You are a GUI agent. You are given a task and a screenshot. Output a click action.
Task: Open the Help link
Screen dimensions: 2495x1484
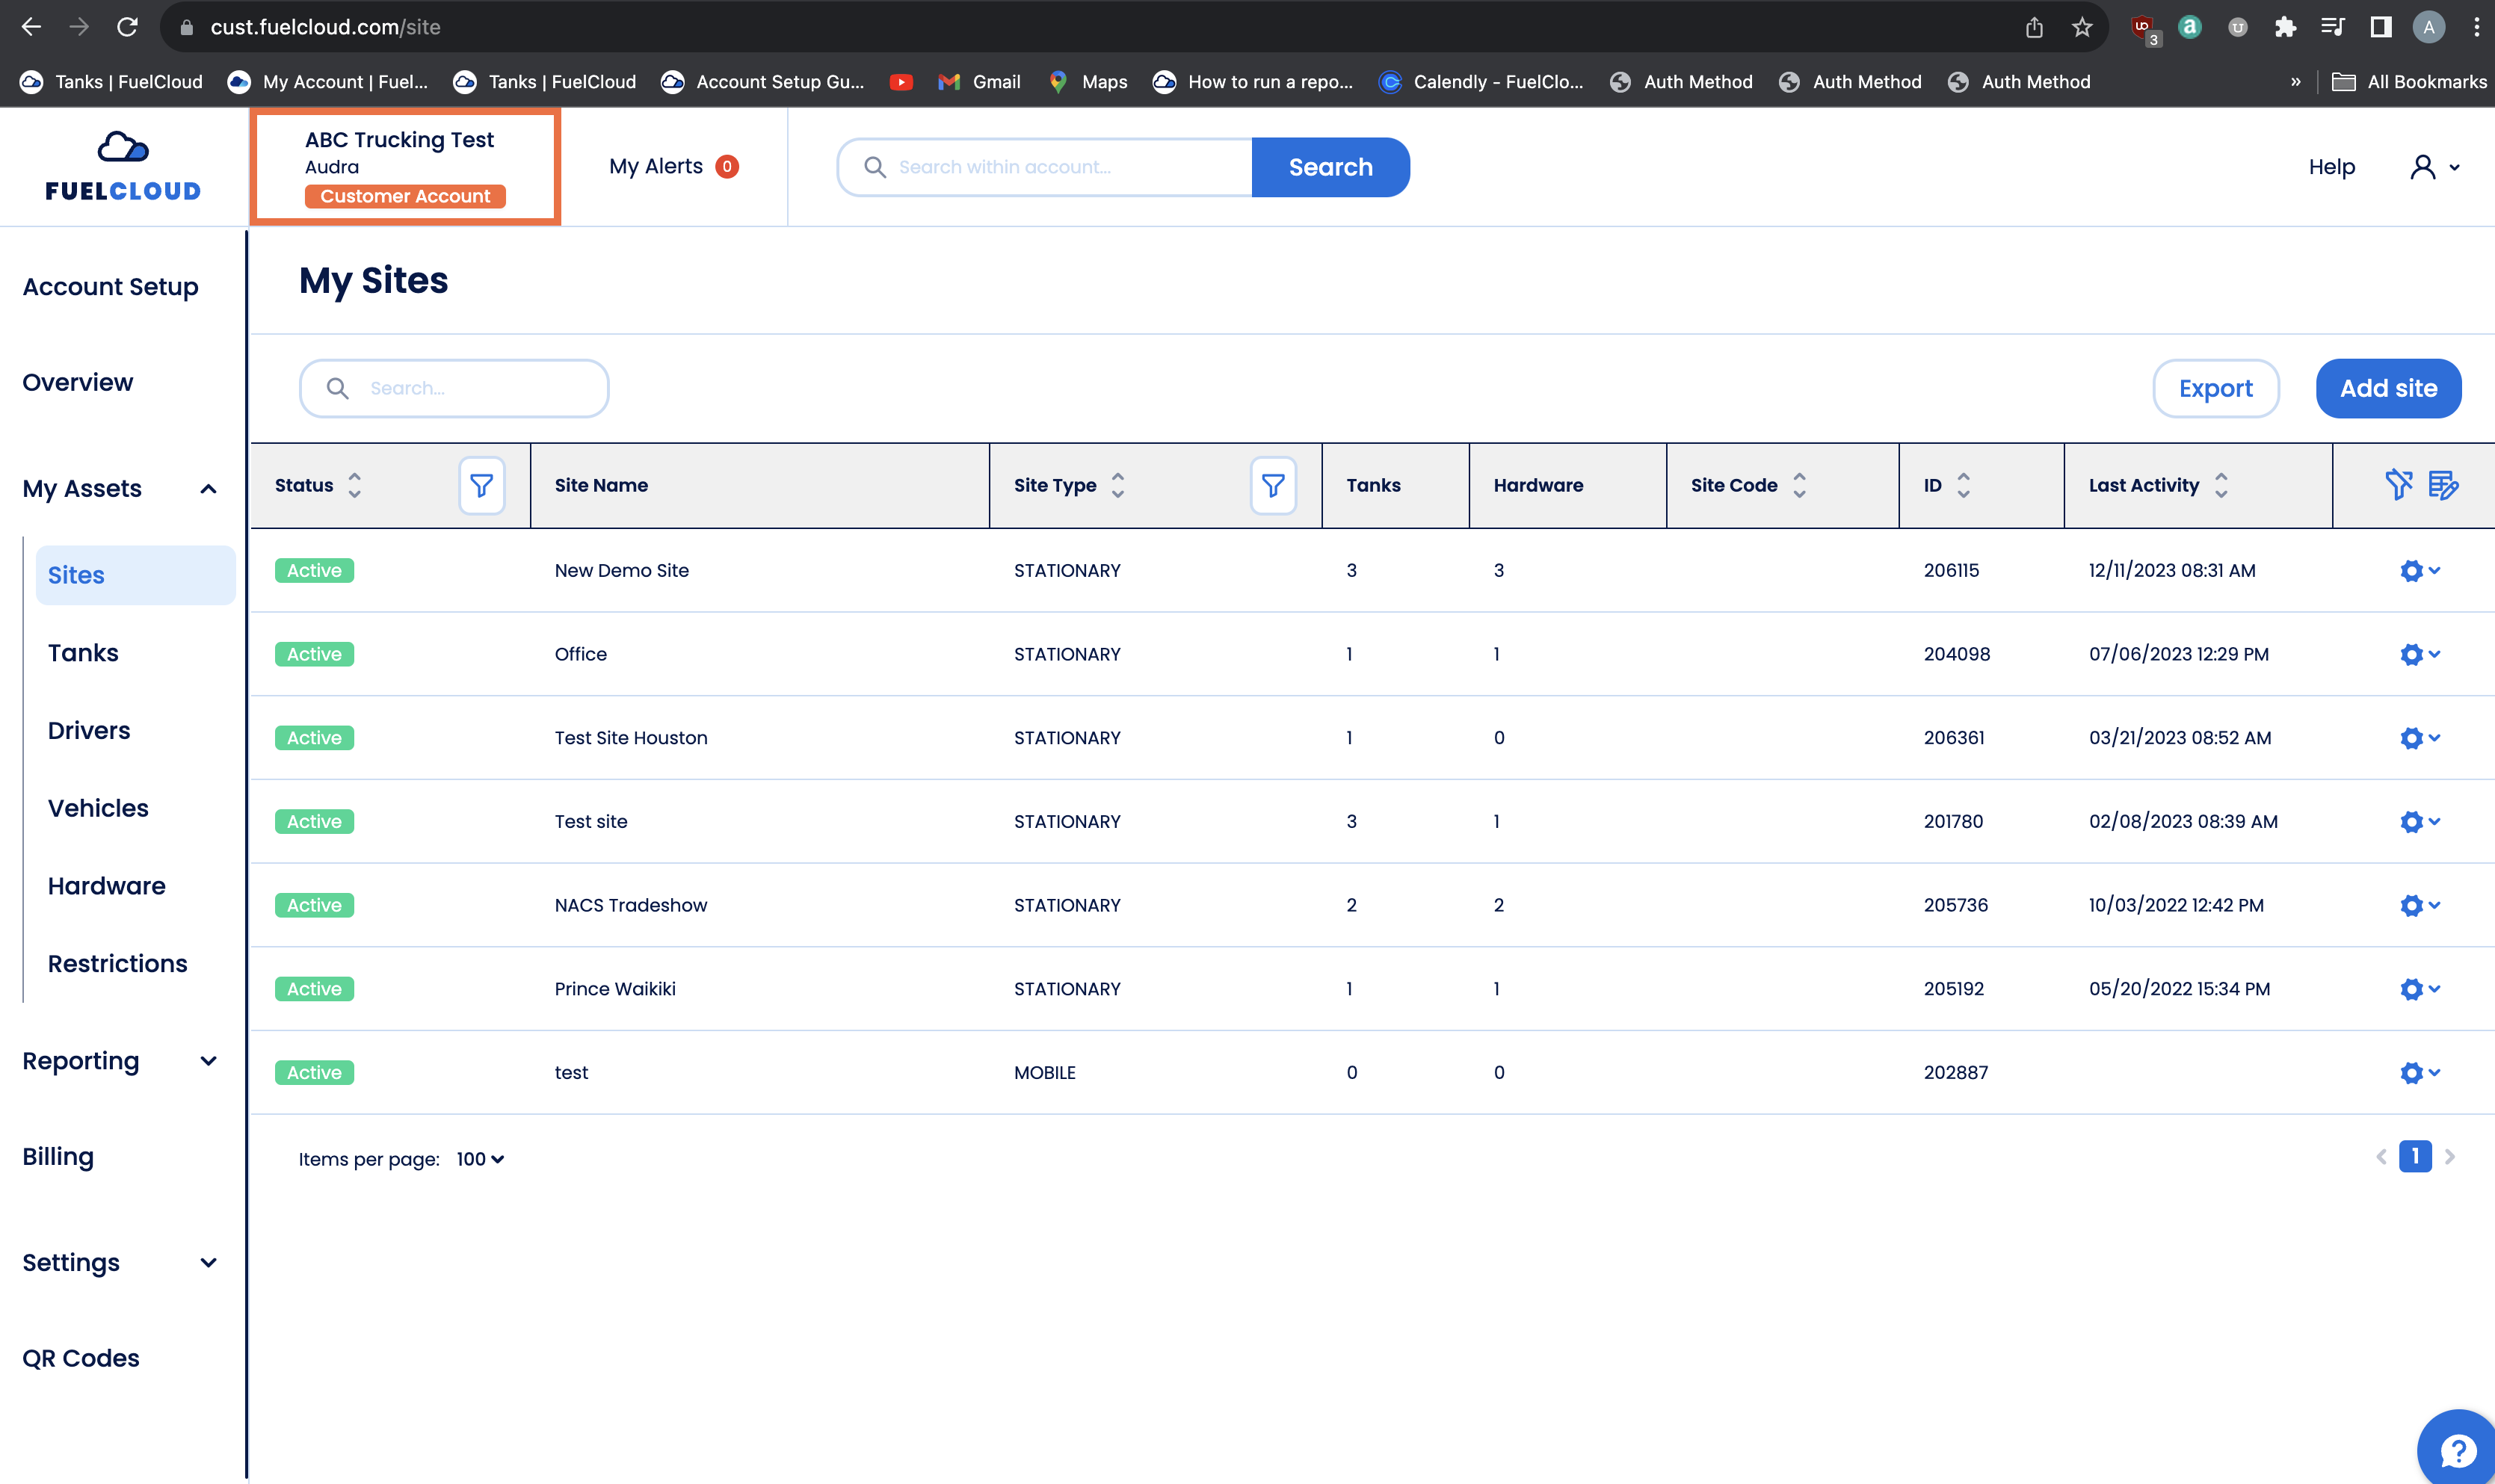(x=2331, y=167)
